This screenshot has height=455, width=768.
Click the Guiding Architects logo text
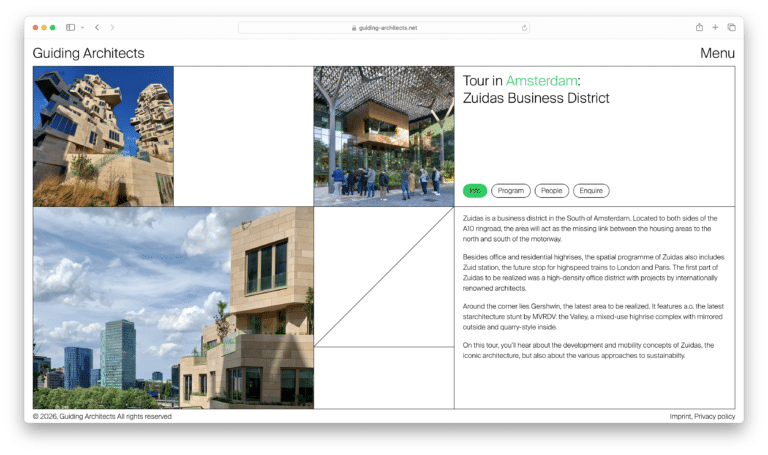tap(88, 53)
